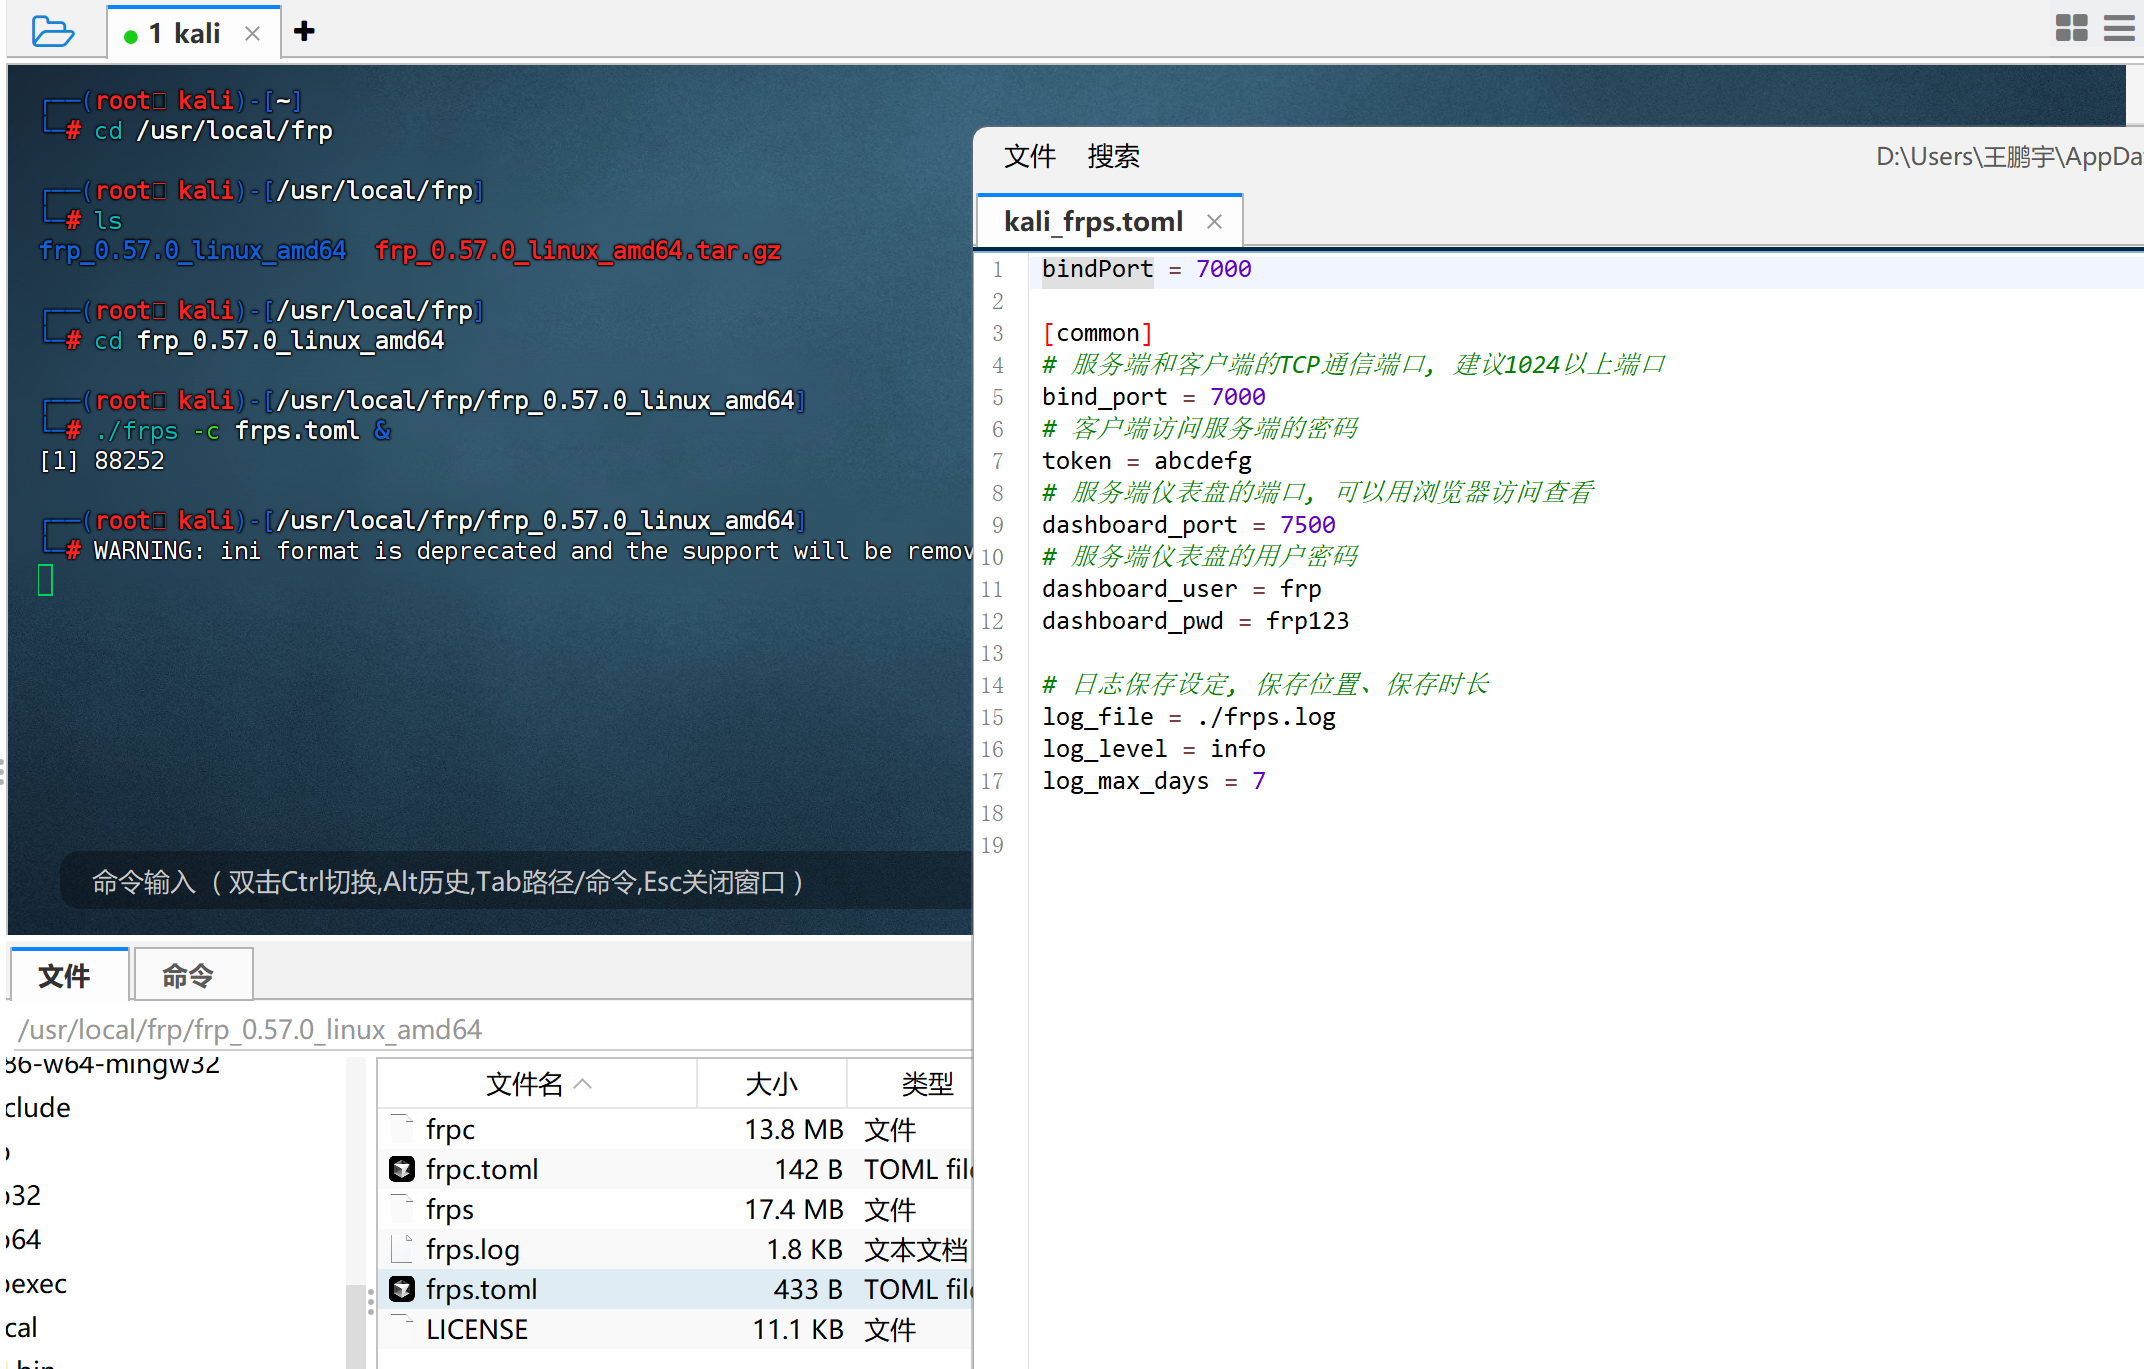This screenshot has height=1369, width=2144.
Task: Click the LICENSE file icon
Action: [x=402, y=1329]
